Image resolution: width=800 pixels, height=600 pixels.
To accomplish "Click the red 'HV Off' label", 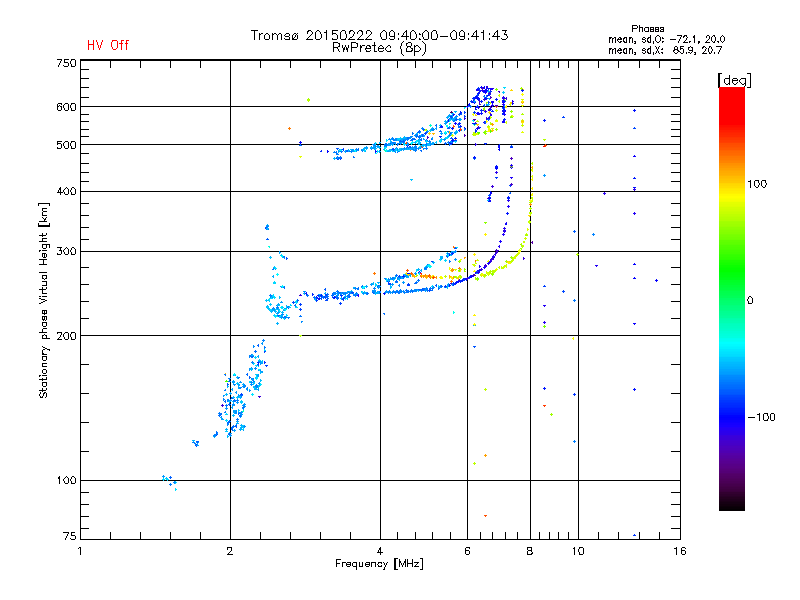I will (108, 45).
